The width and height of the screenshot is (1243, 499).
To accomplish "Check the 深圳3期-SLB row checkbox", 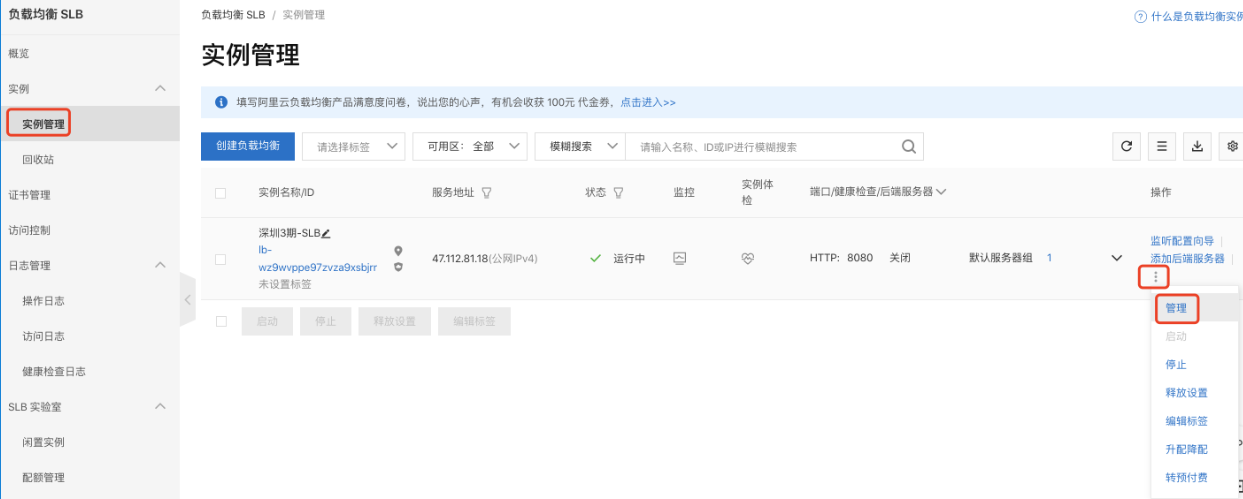I will click(221, 259).
